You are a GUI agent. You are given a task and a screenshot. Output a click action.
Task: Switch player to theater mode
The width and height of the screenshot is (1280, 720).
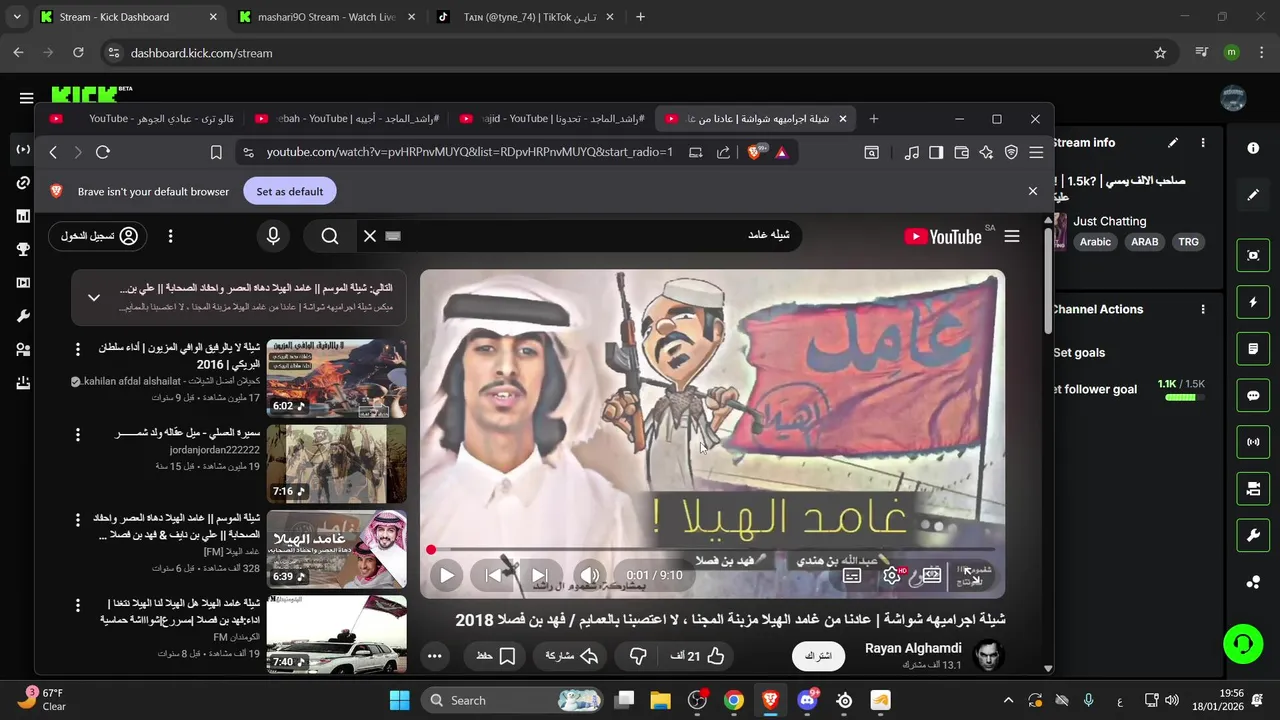[932, 575]
